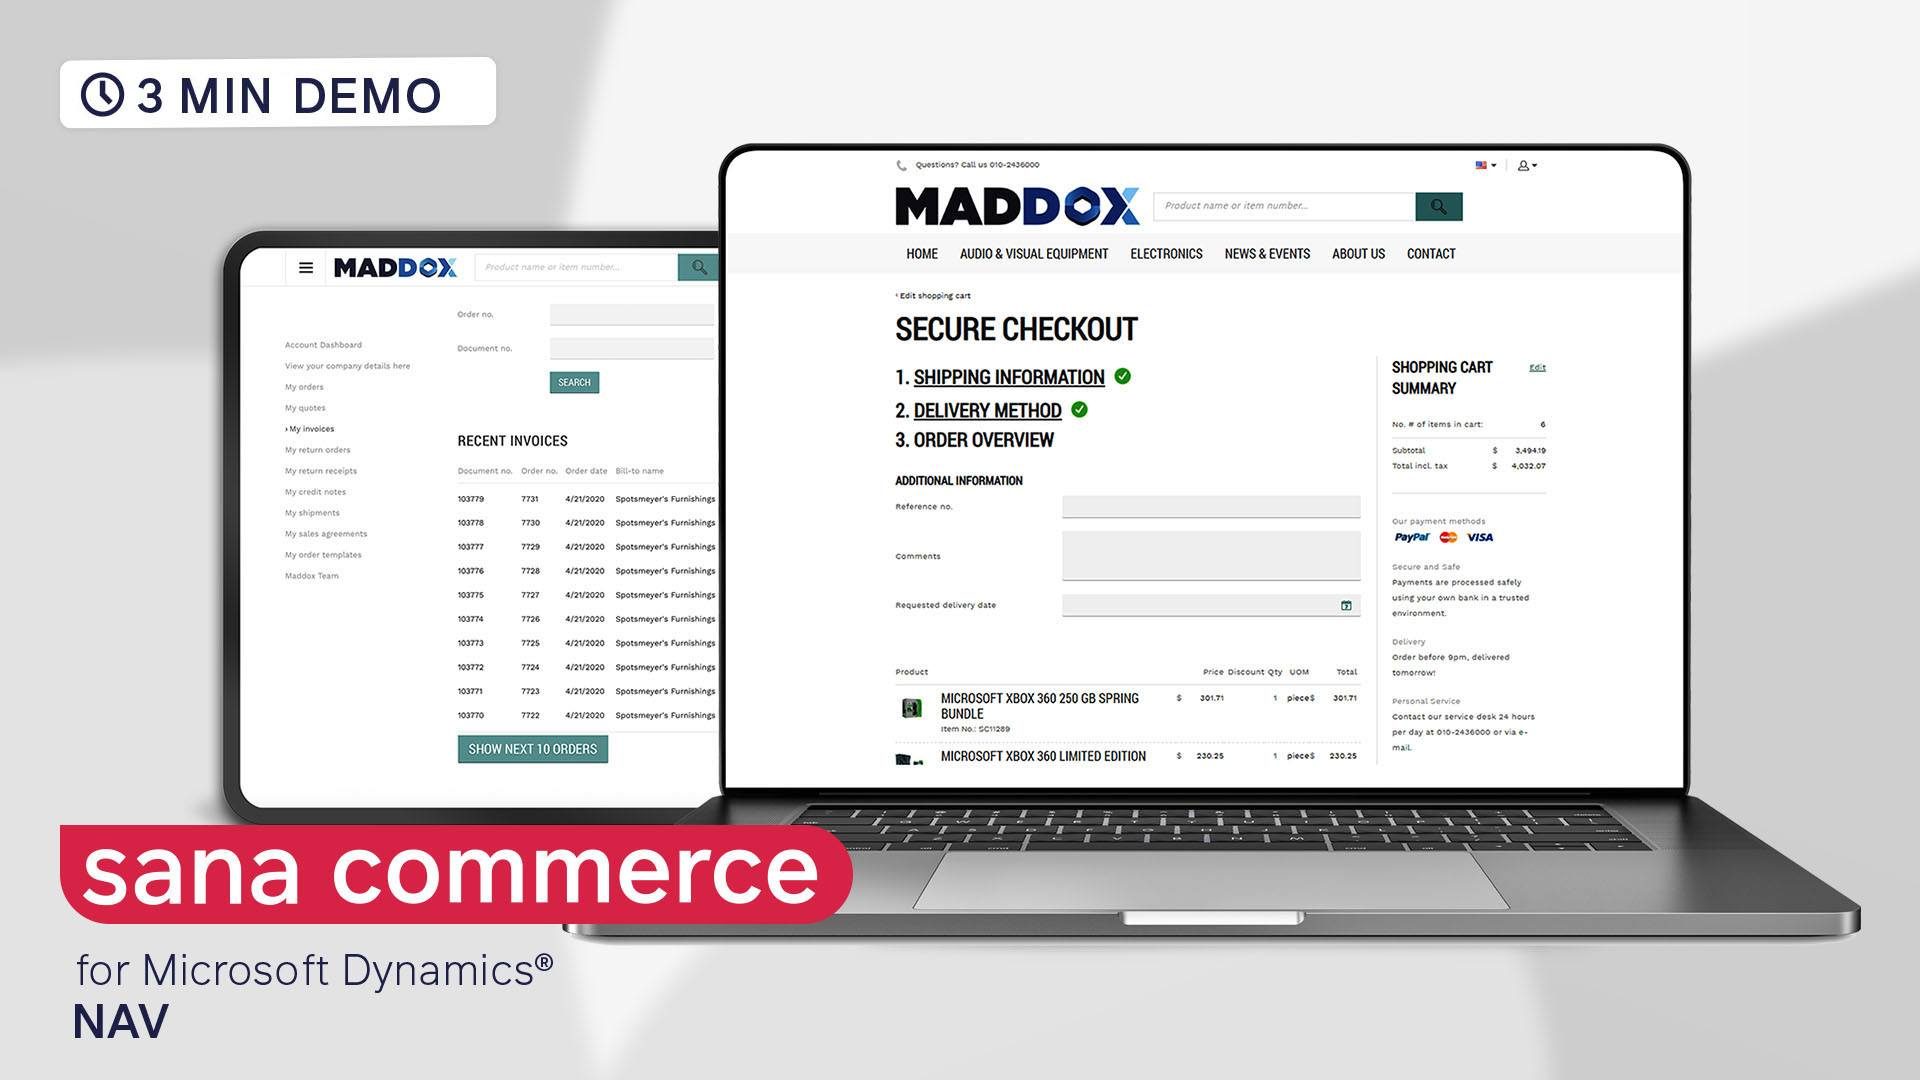Expand the AUDIO & VISUAL EQUIPMENT menu item
1920x1080 pixels.
(1031, 253)
